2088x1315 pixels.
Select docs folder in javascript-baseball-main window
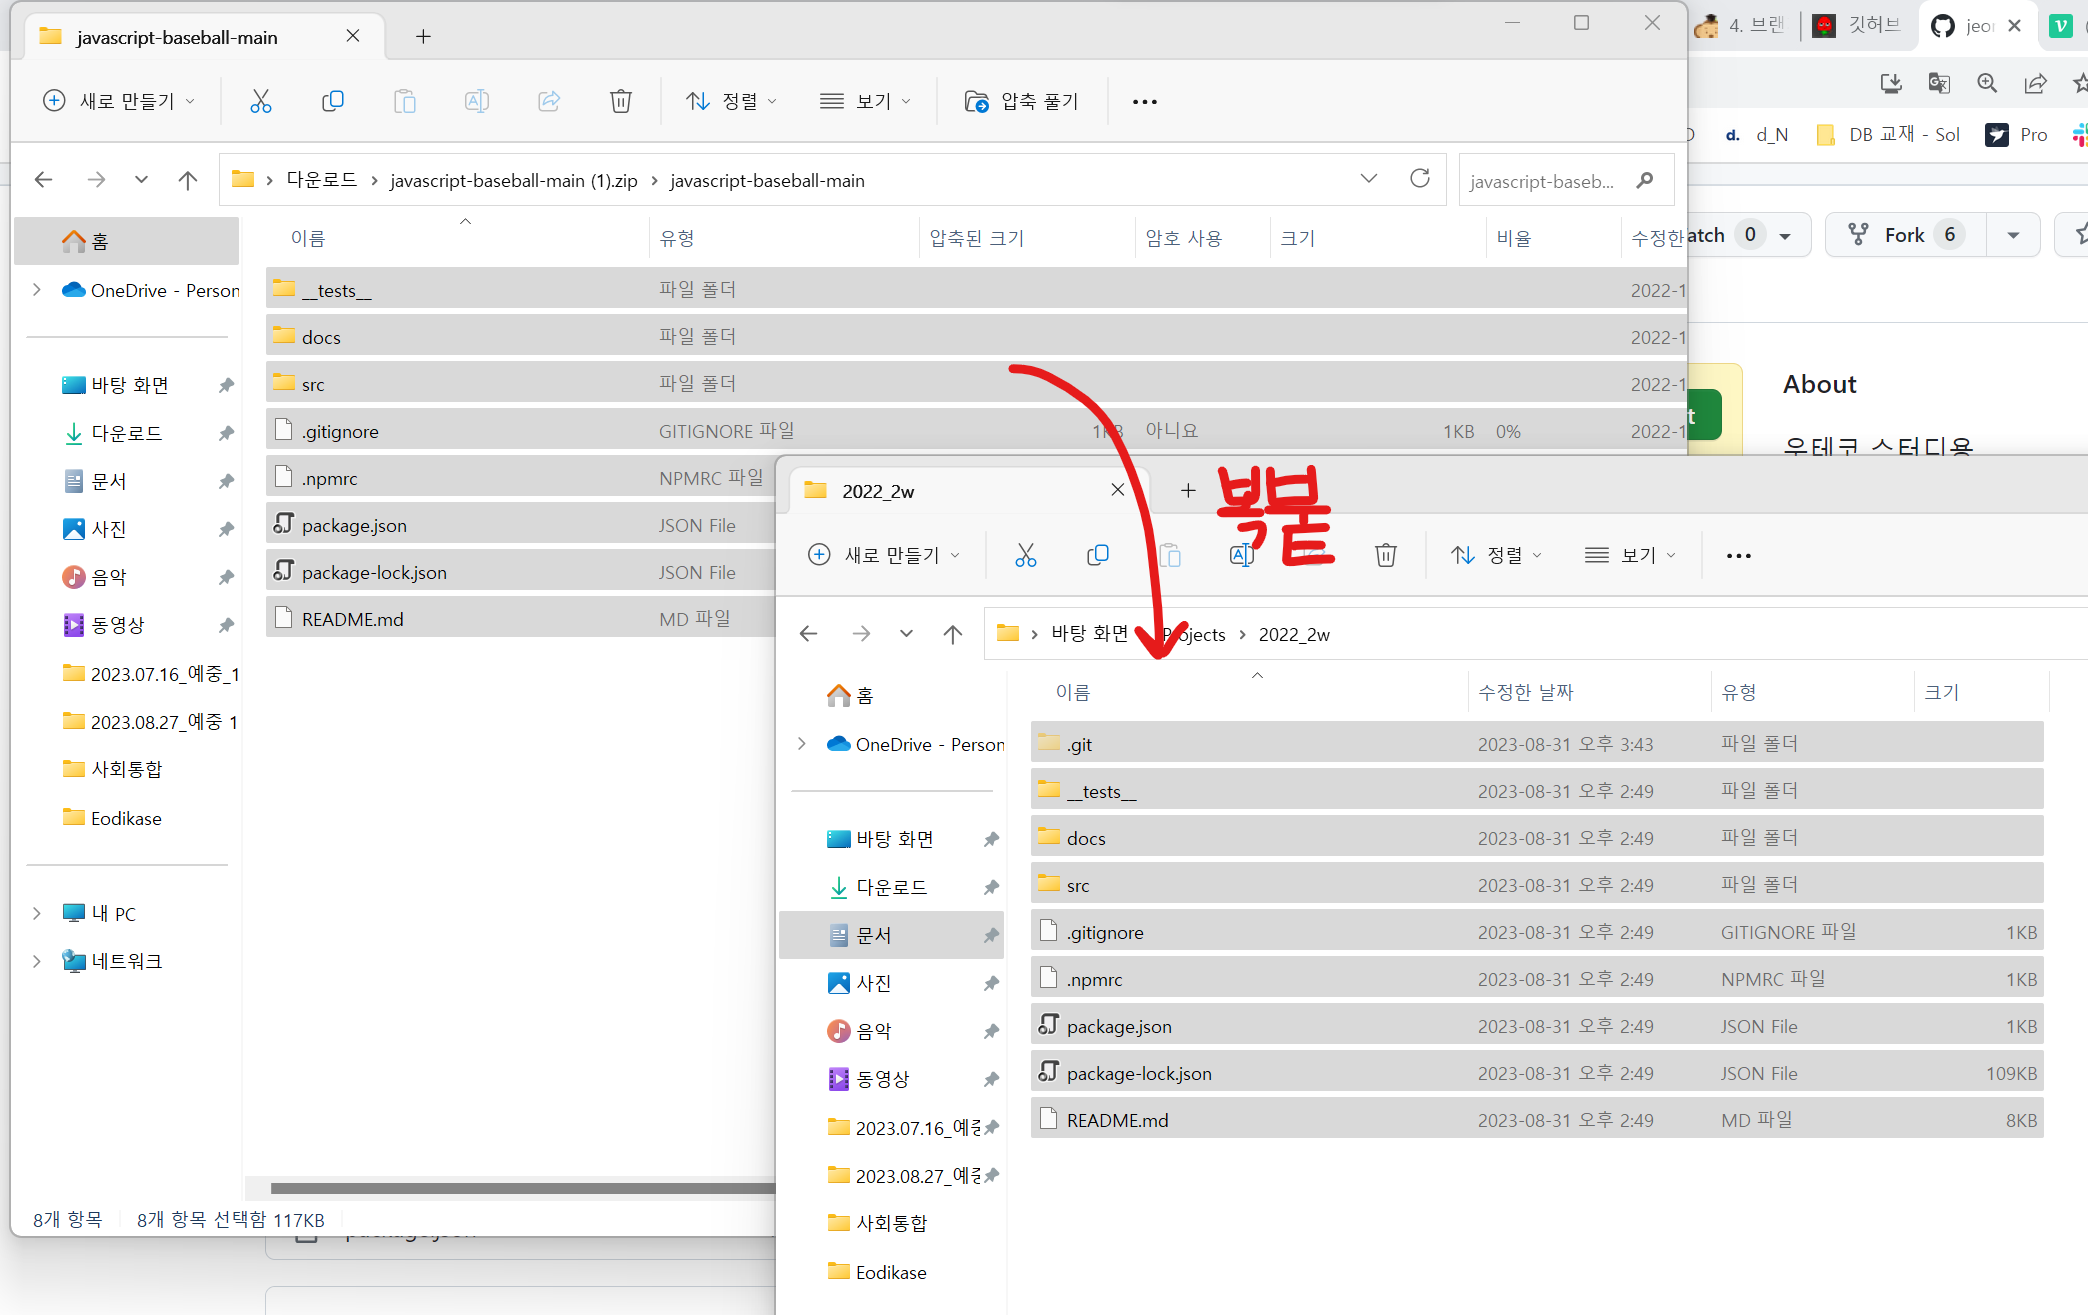click(x=976, y=337)
